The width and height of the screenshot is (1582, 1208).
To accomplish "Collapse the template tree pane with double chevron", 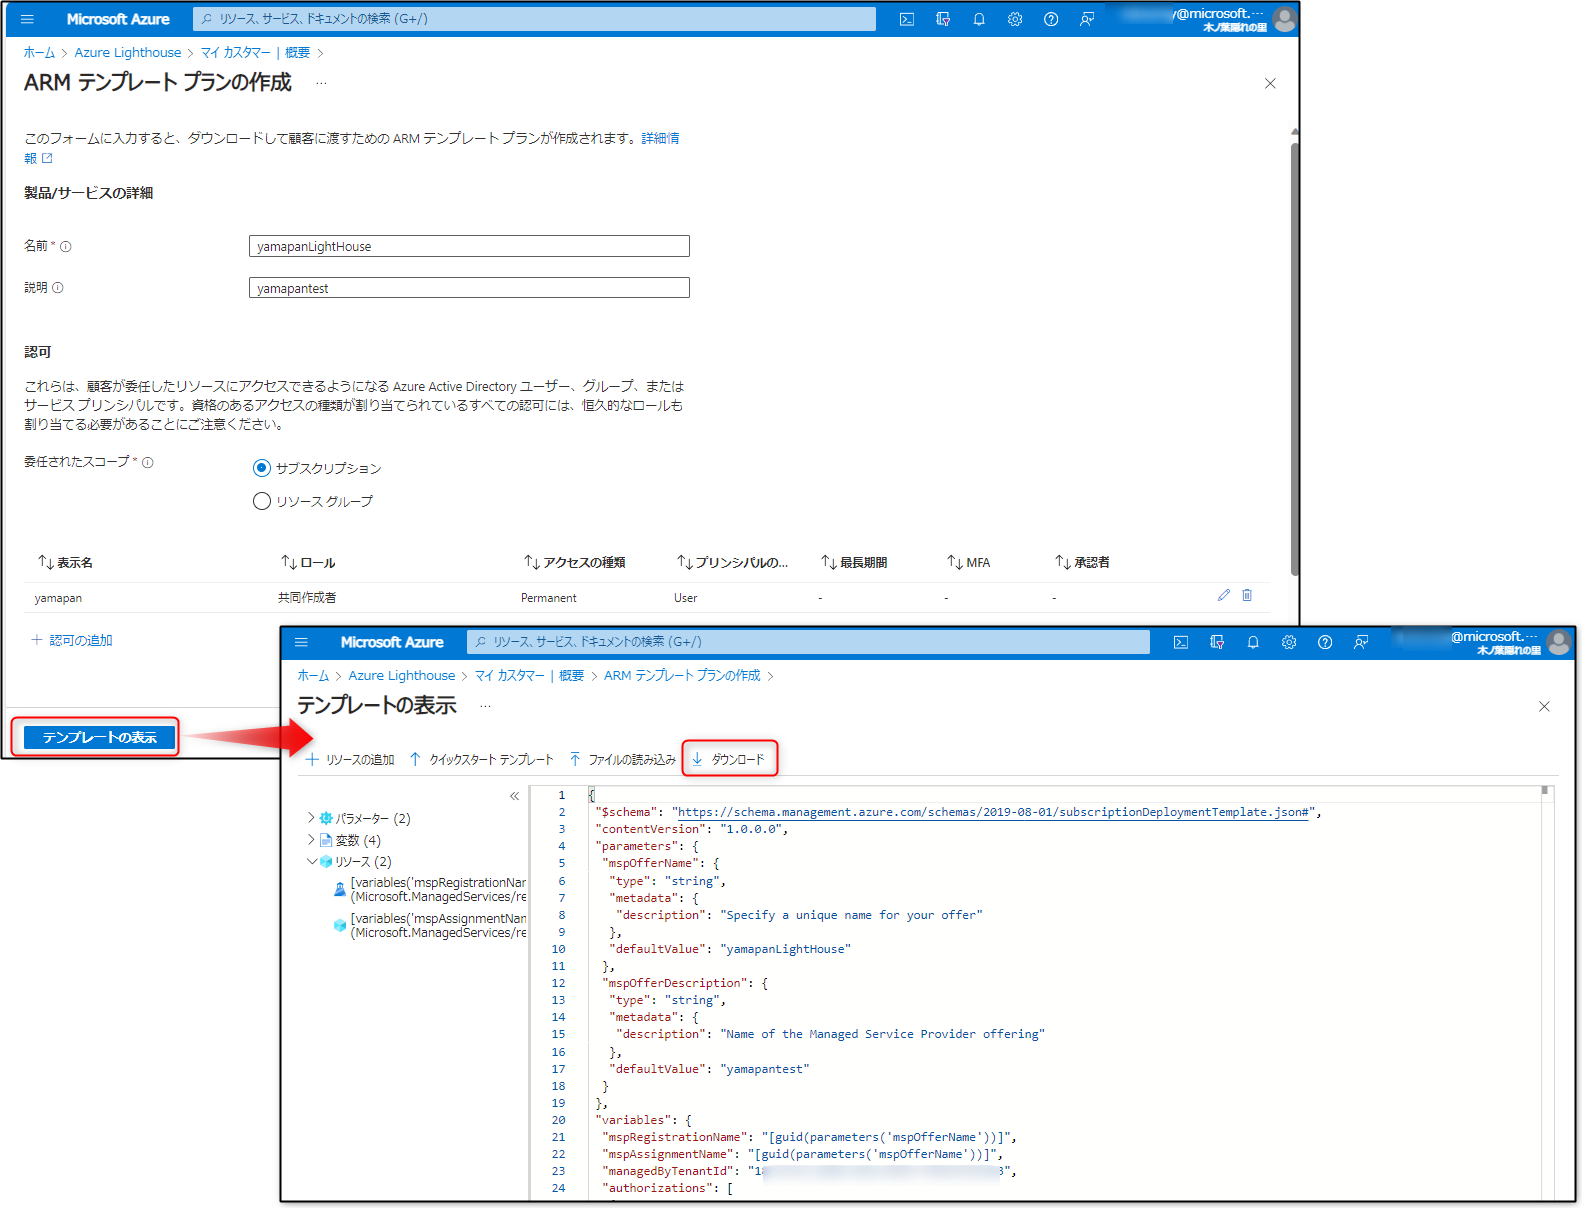I will pos(514,796).
